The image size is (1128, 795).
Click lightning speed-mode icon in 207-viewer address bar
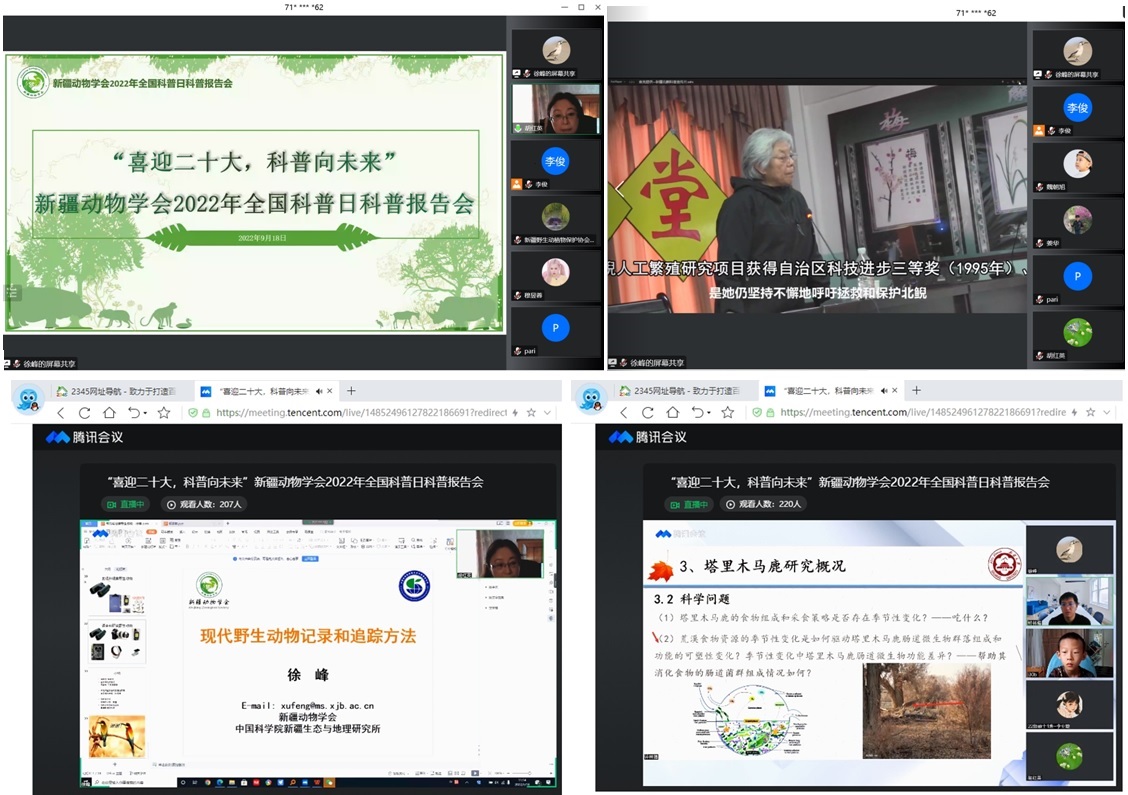(515, 412)
